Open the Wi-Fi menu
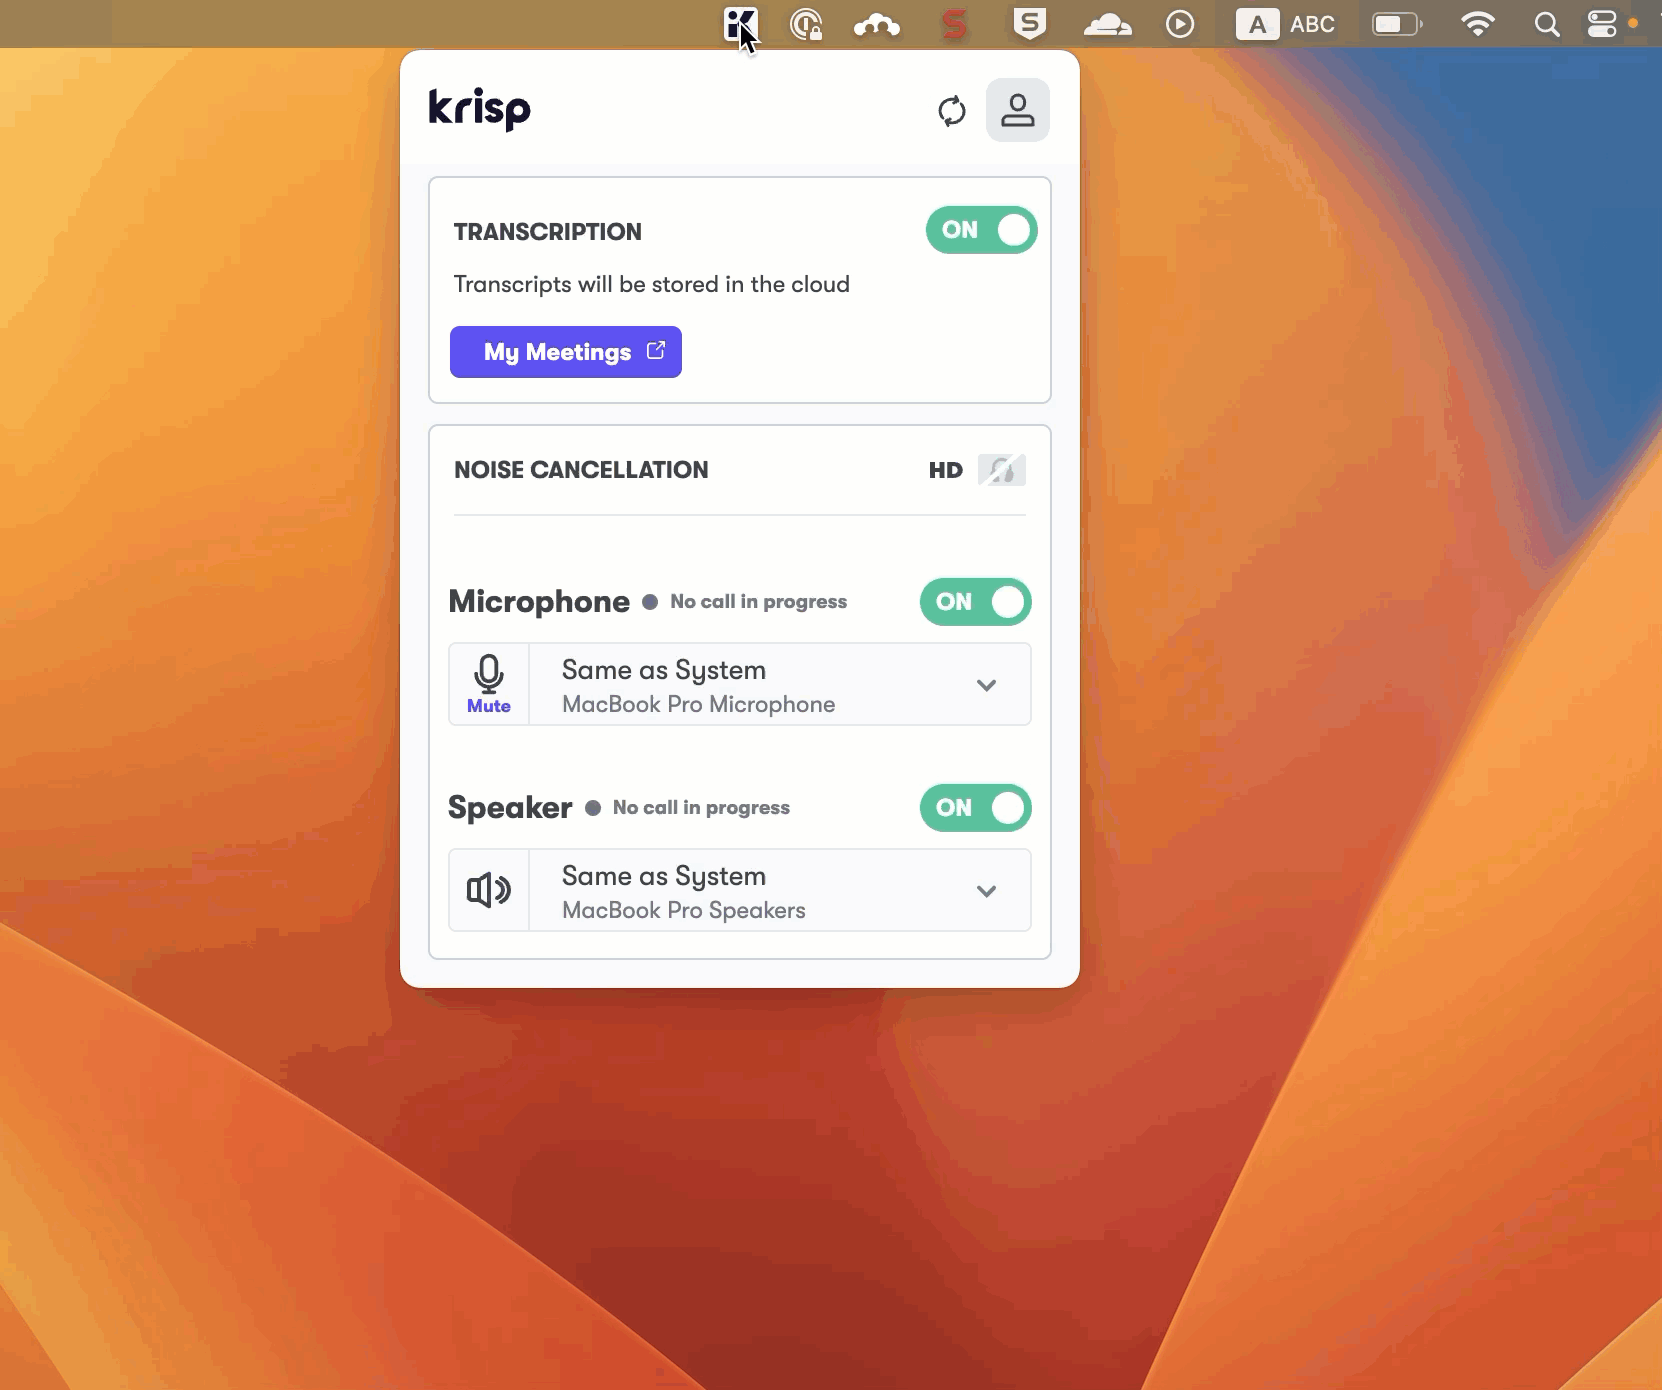 click(1477, 24)
